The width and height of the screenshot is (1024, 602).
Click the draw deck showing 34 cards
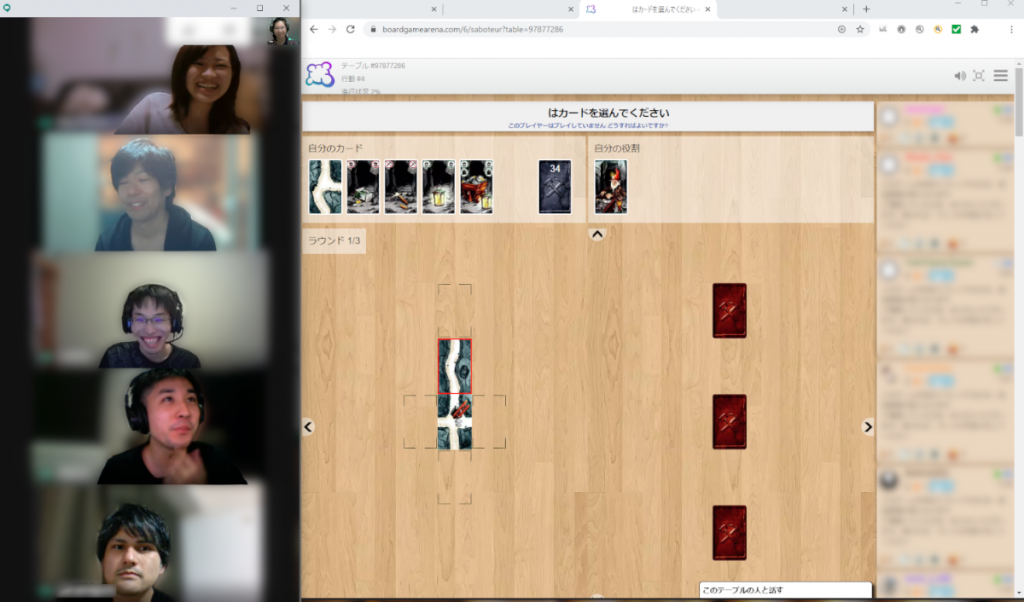click(555, 187)
